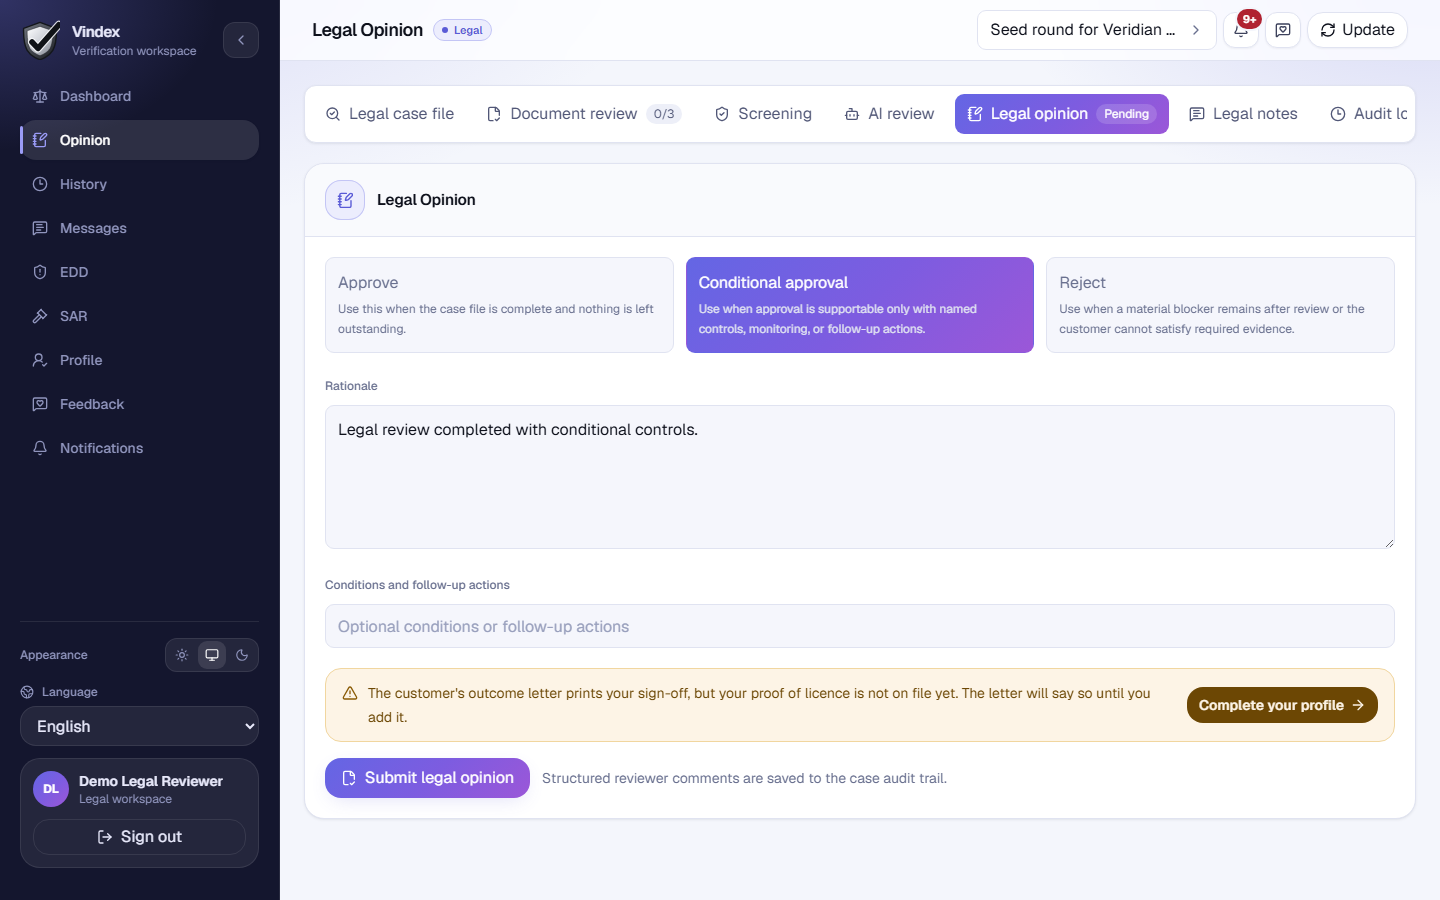
Task: Click the Update button
Action: (x=1357, y=30)
